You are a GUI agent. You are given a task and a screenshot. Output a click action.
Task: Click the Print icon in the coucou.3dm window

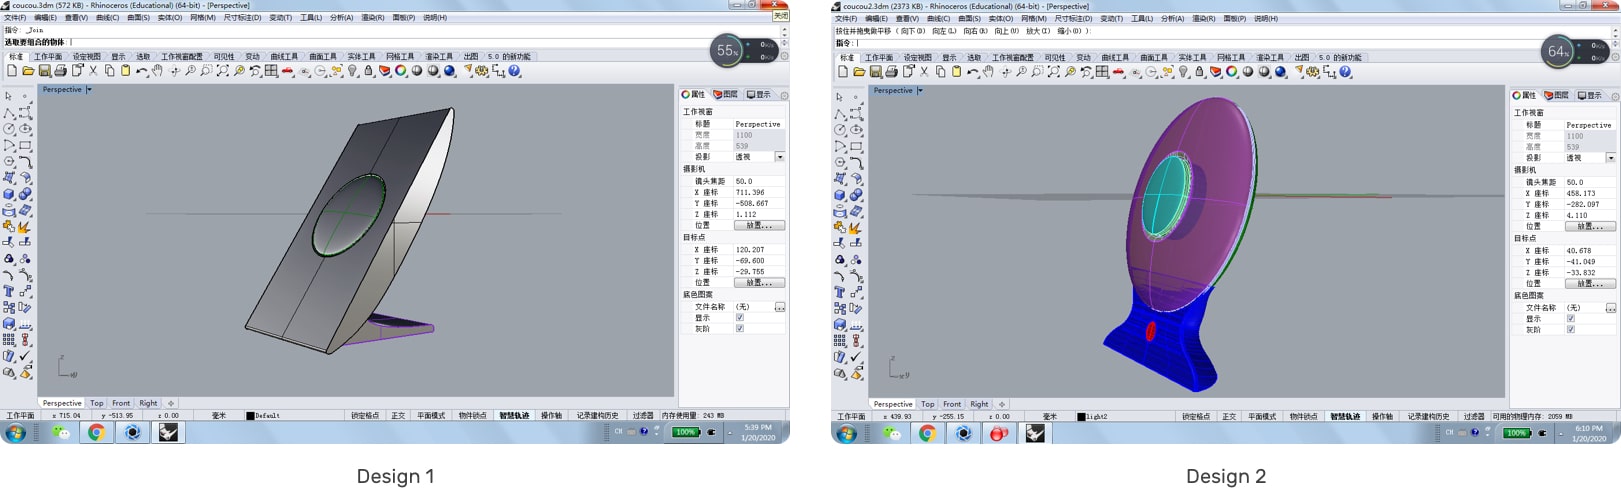coord(60,71)
